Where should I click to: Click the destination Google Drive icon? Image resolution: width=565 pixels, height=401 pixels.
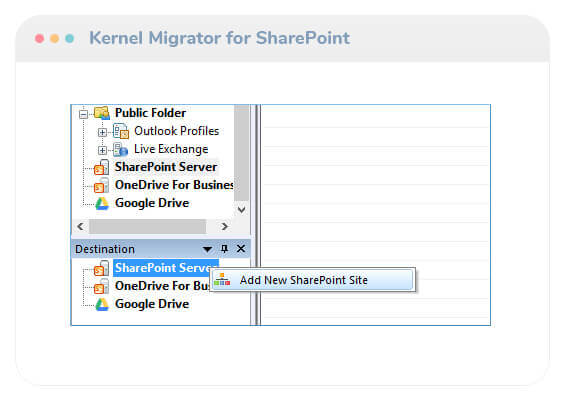[x=102, y=304]
